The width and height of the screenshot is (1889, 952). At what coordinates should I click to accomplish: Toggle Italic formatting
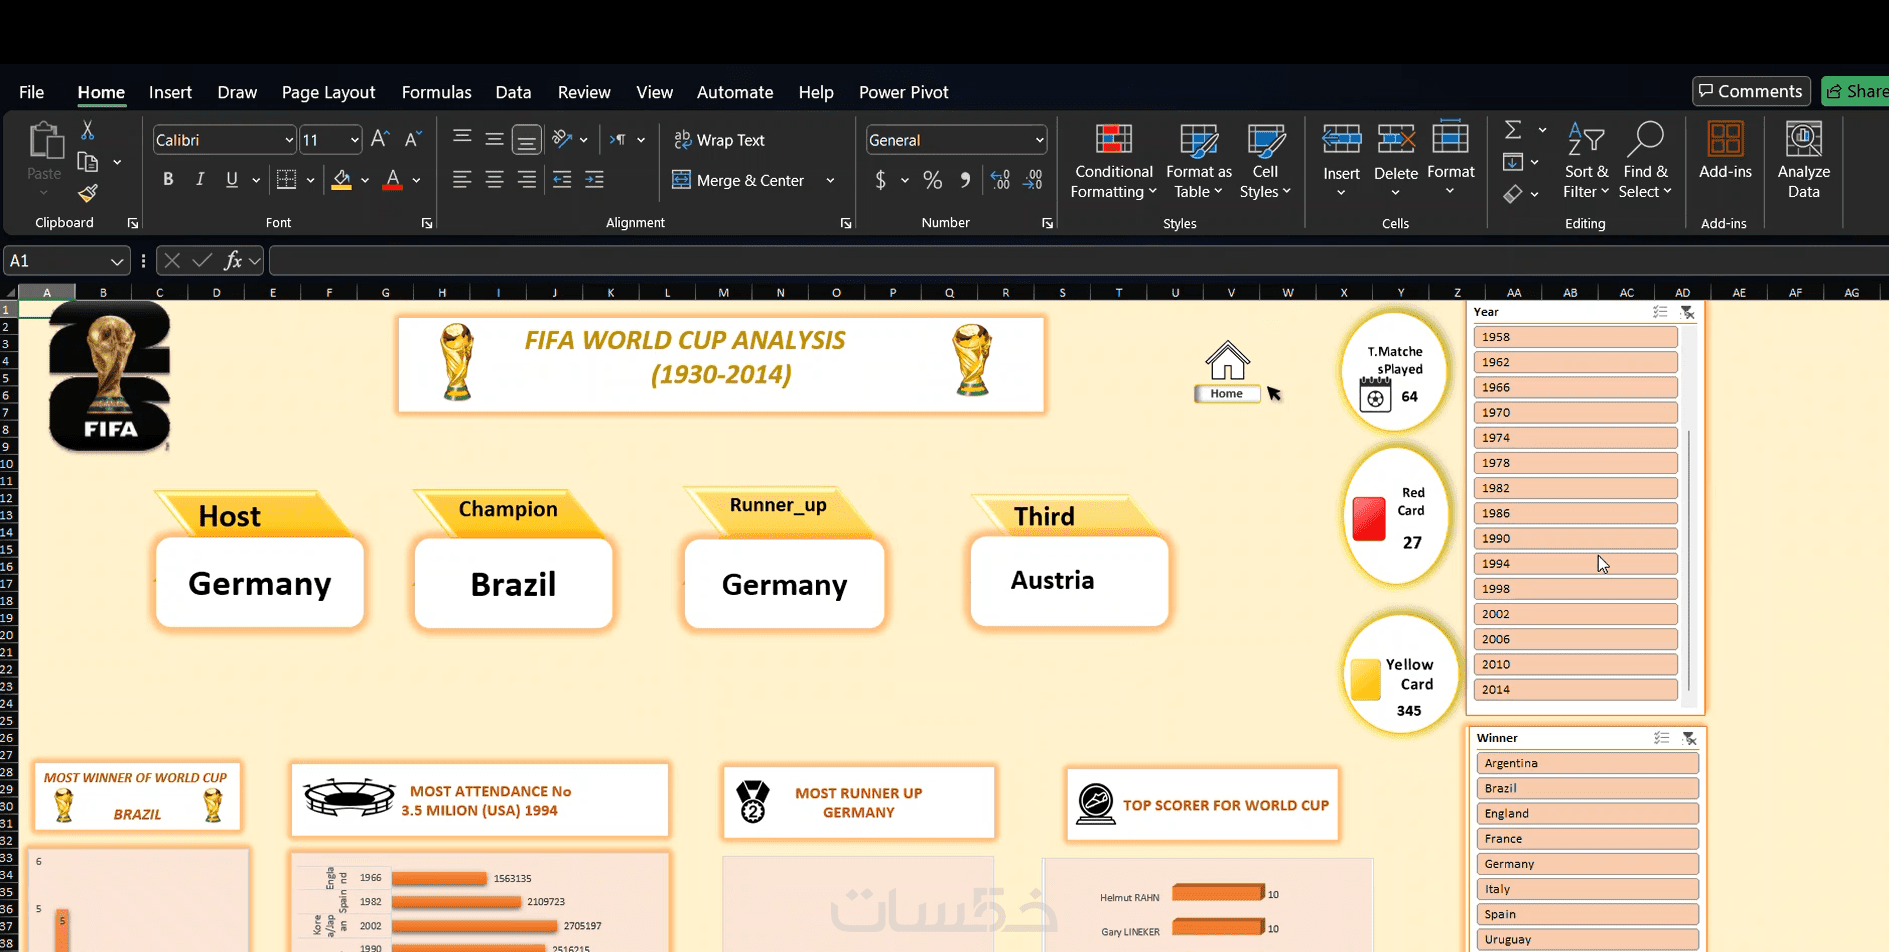[200, 179]
